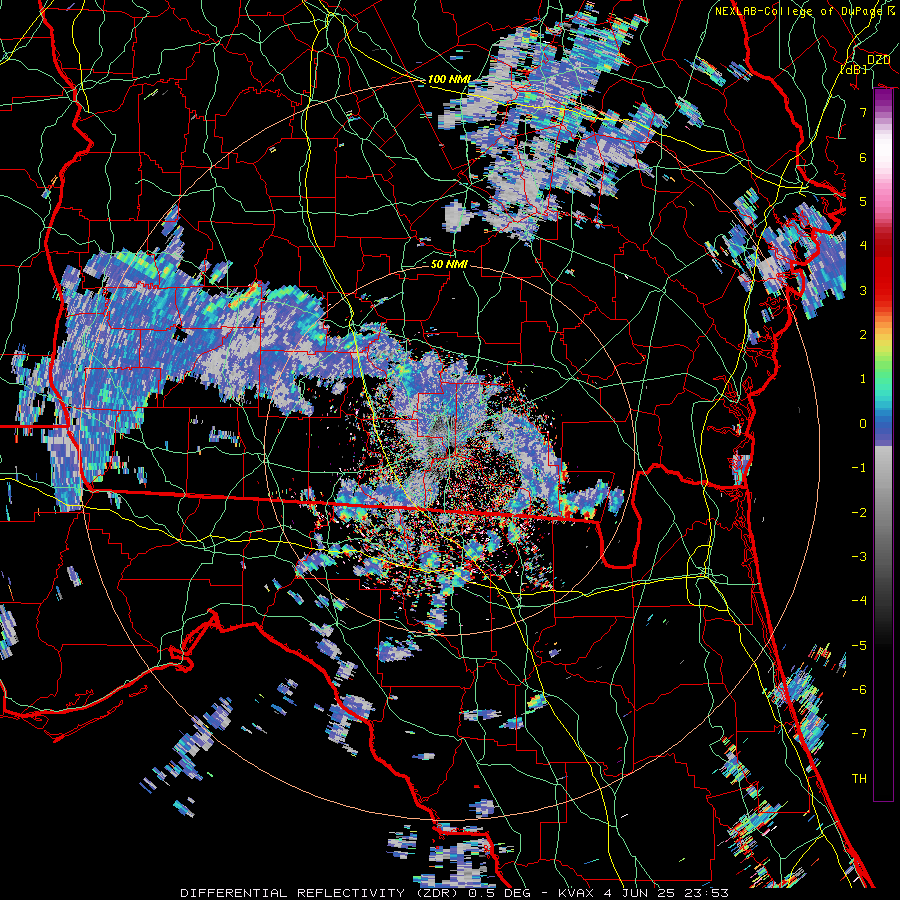Image resolution: width=900 pixels, height=900 pixels.
Task: Click the -6 value on color scale
Action: click(859, 690)
